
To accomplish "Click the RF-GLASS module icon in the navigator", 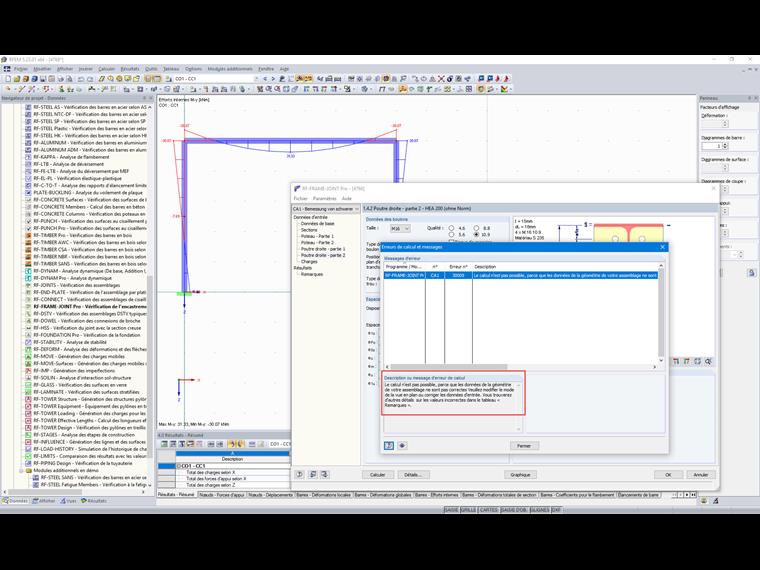I will pos(28,385).
